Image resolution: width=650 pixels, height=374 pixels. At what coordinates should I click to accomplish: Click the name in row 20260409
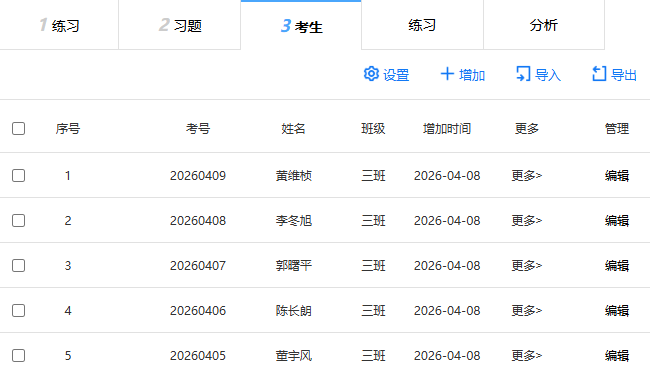(293, 176)
